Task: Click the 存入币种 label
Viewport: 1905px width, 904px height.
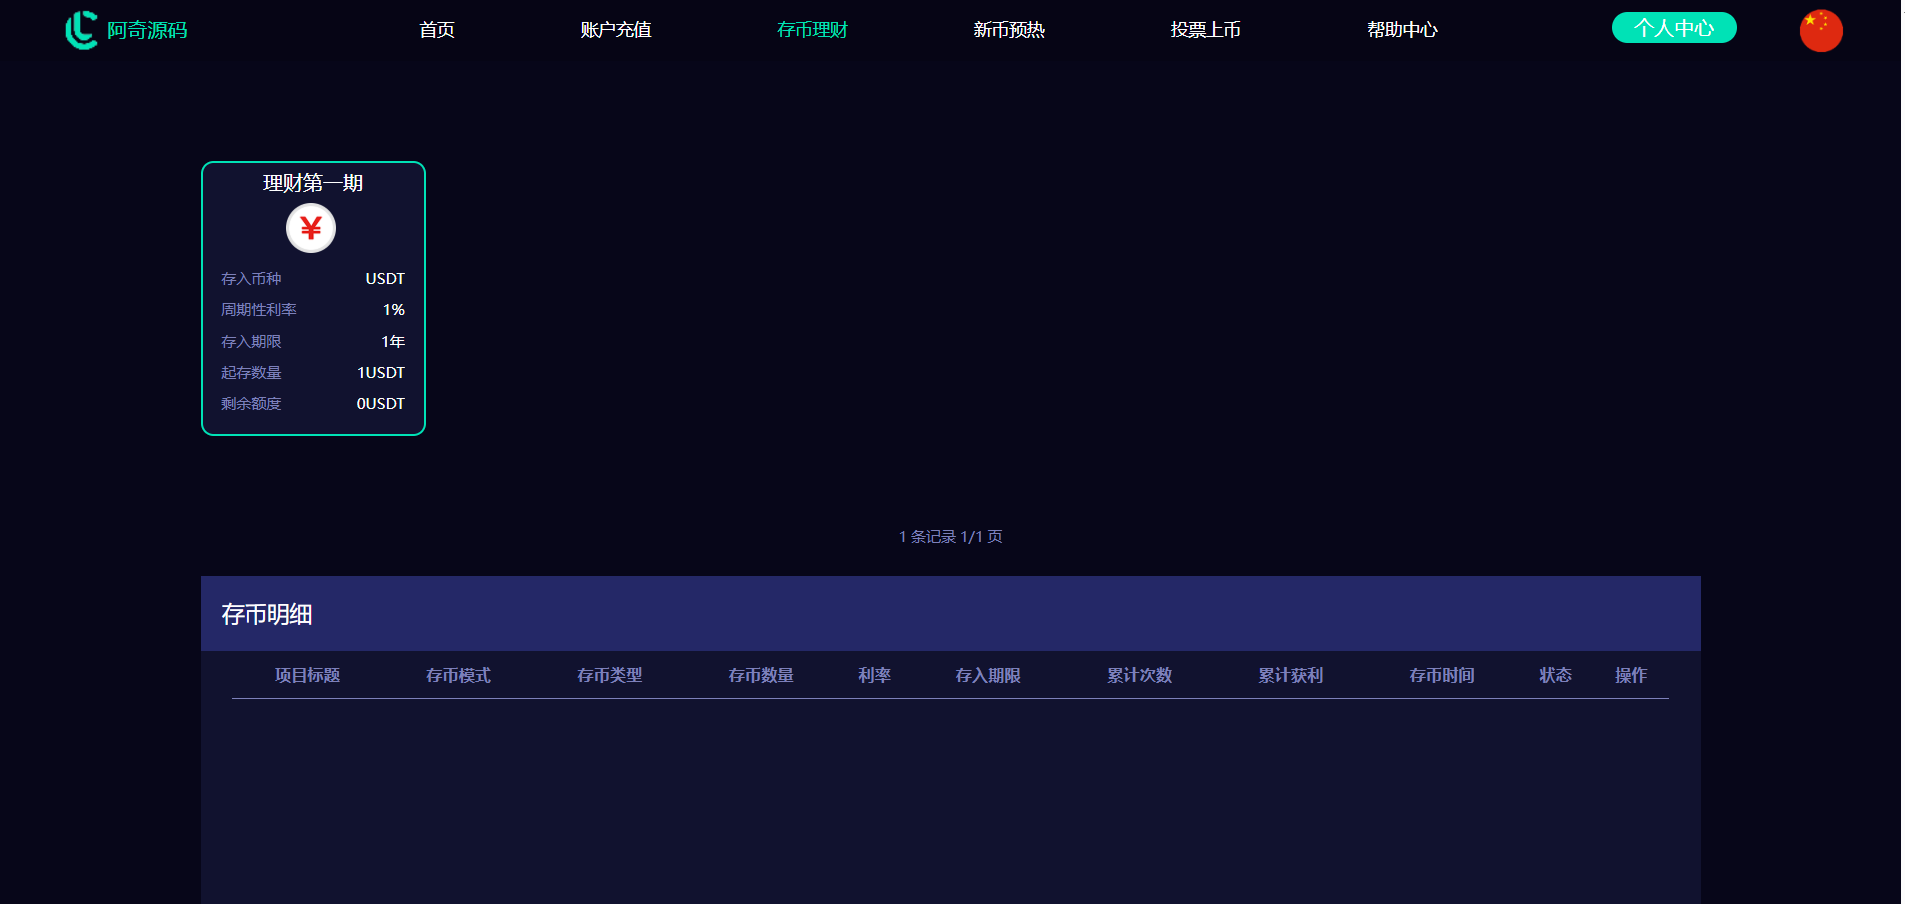Action: 251,279
